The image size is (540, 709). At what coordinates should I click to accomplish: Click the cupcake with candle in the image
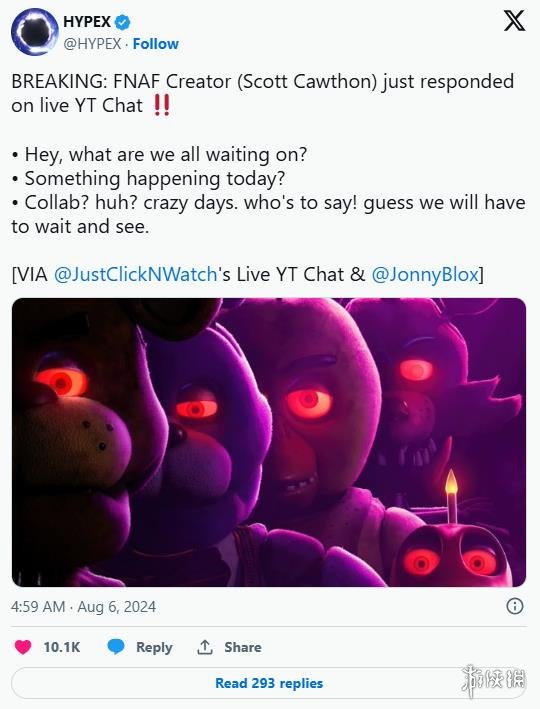coord(451,543)
